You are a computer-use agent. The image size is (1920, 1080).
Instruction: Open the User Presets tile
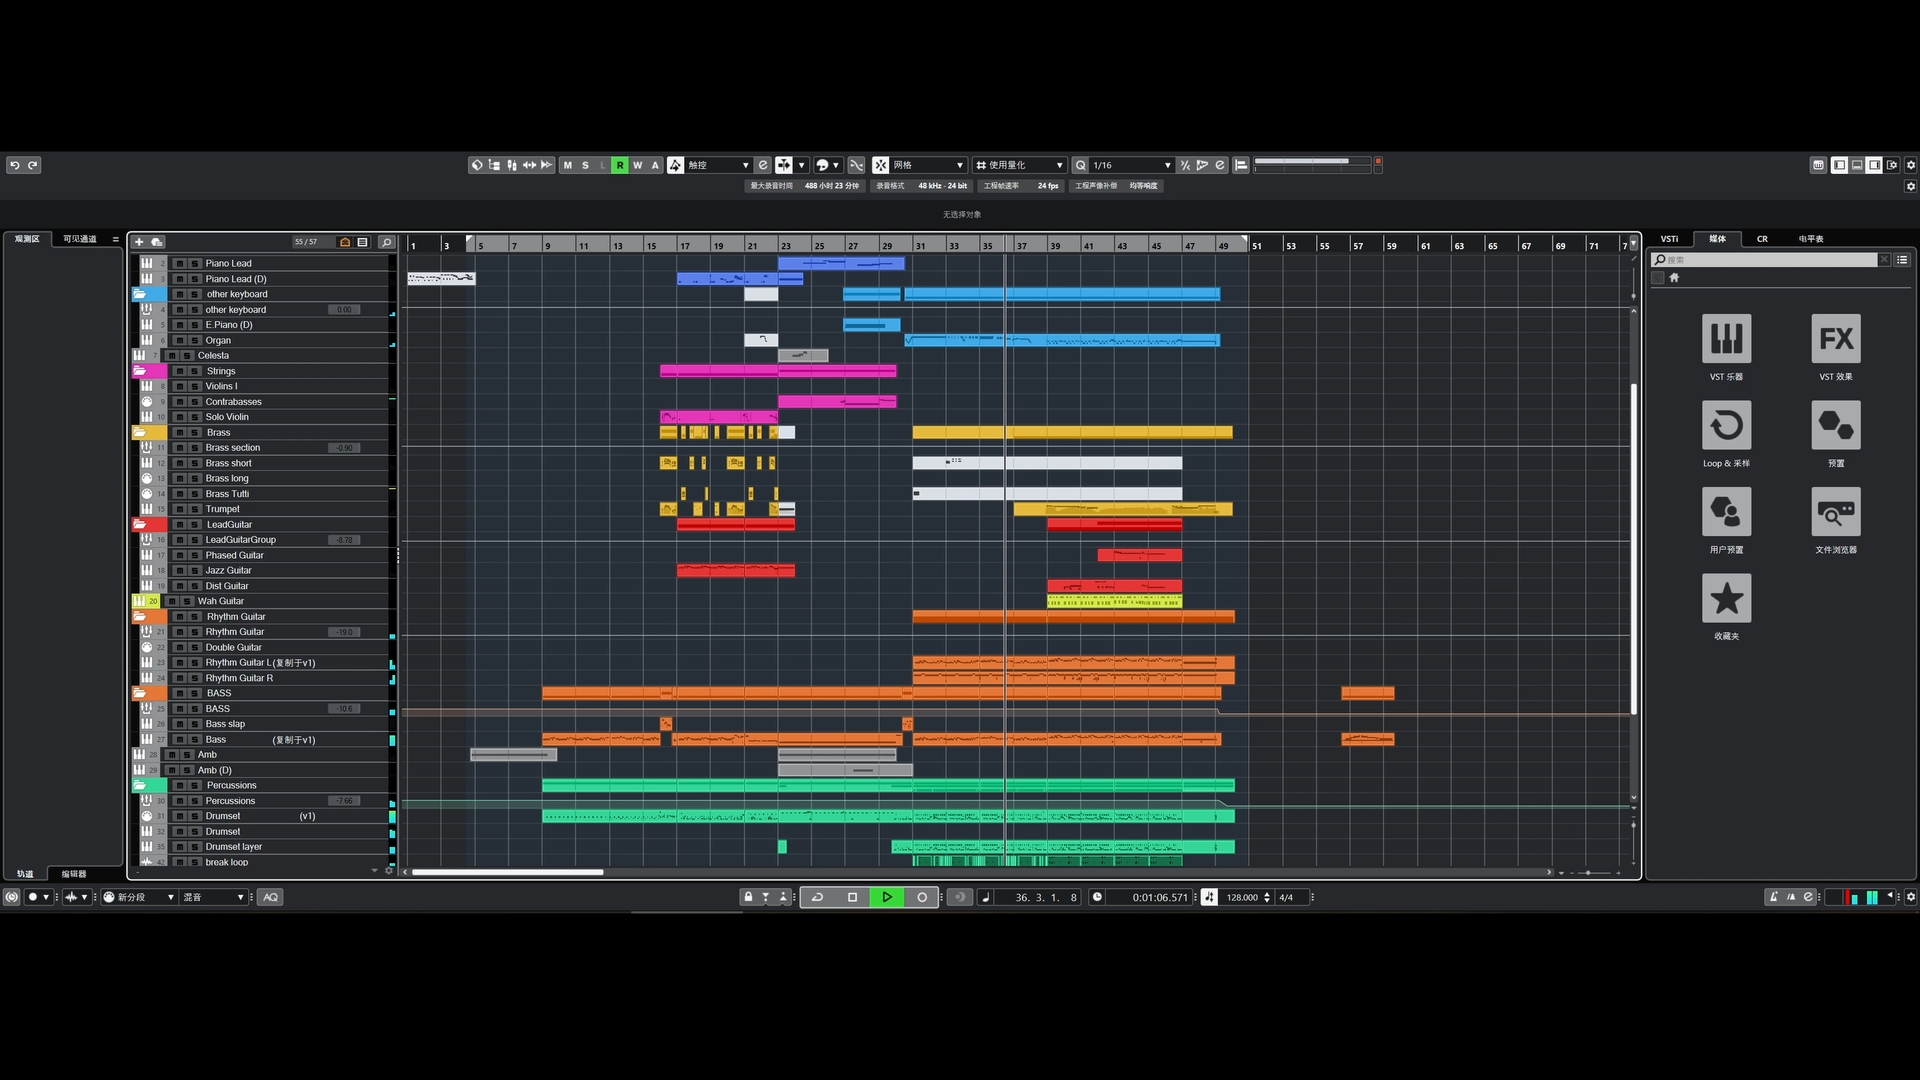click(1726, 511)
